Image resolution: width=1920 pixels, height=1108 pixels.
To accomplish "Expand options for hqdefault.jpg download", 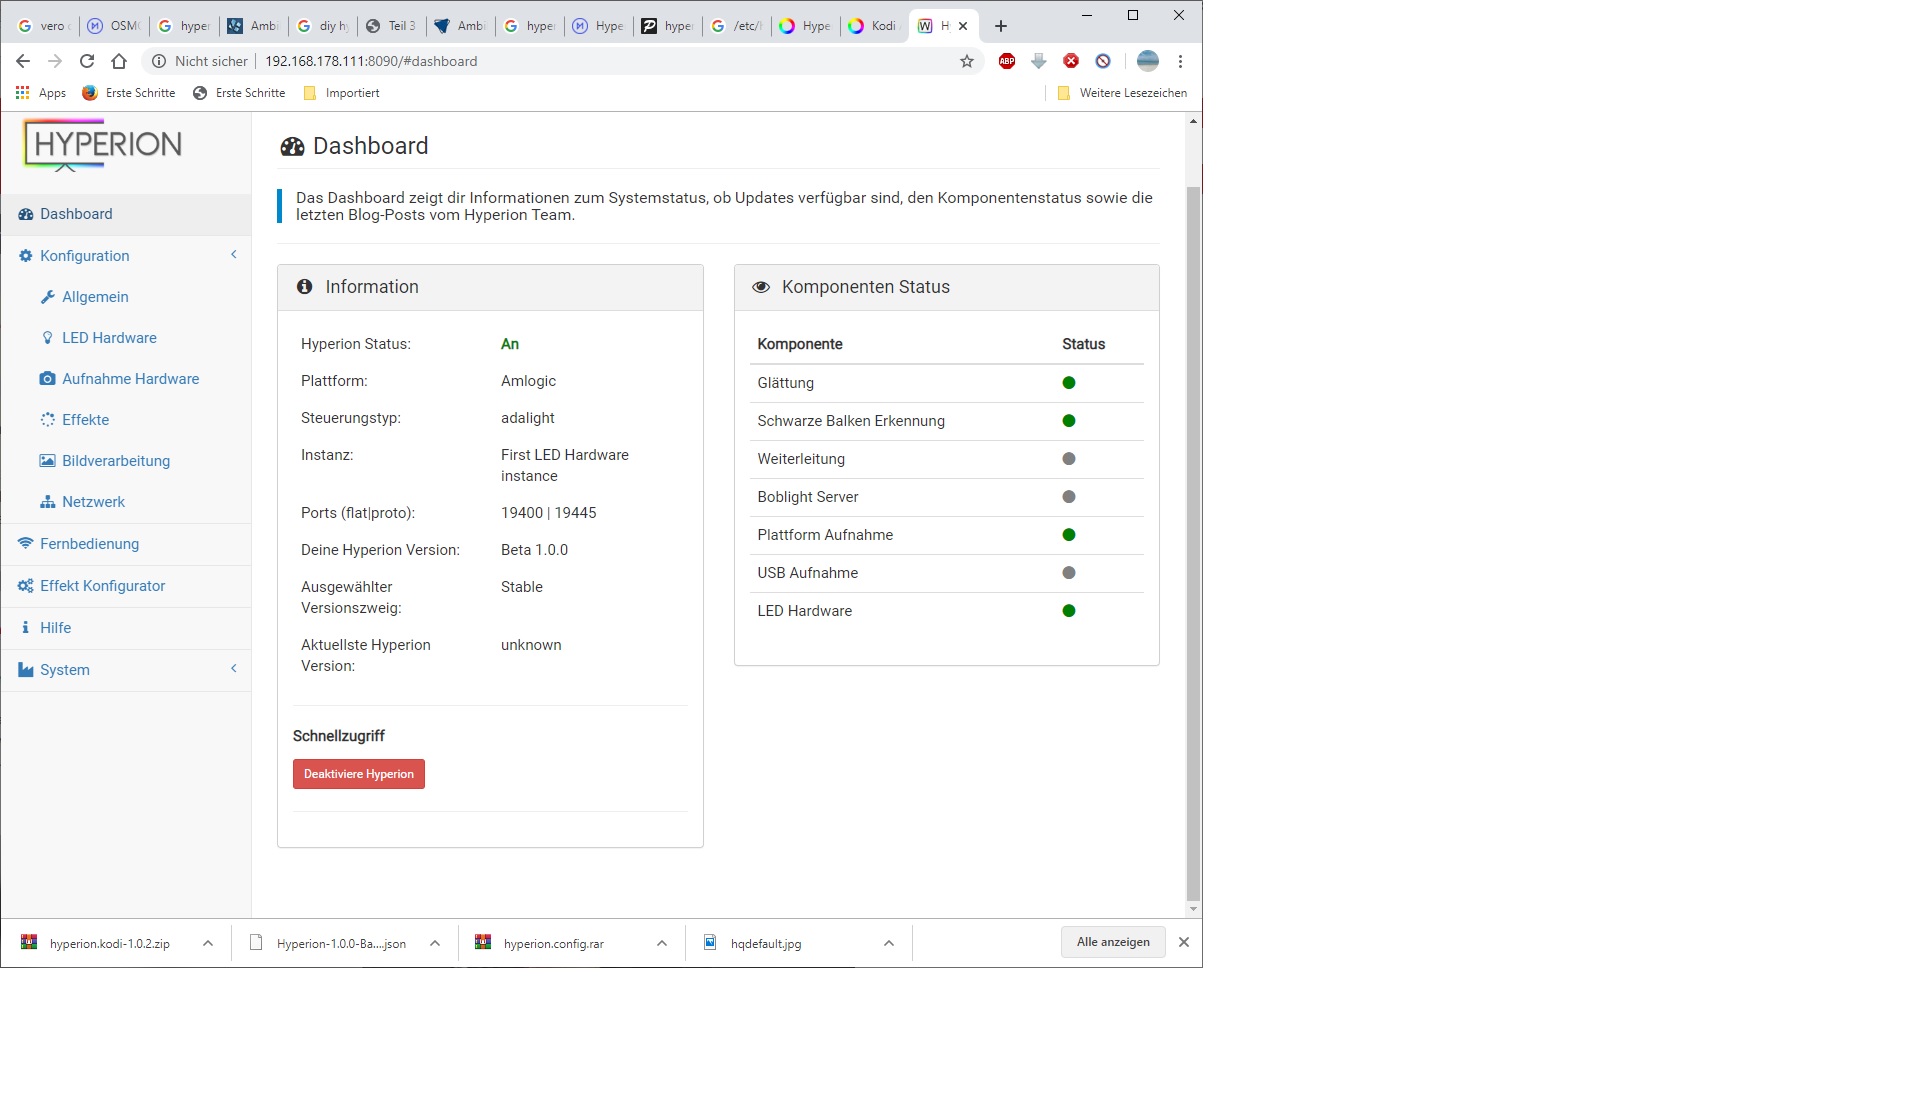I will 889,943.
